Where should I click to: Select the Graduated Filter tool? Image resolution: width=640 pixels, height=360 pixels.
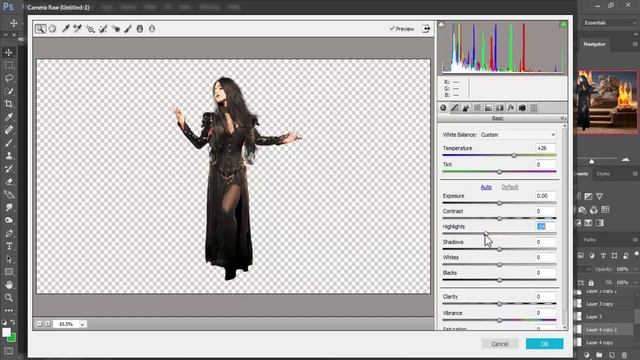pos(140,29)
